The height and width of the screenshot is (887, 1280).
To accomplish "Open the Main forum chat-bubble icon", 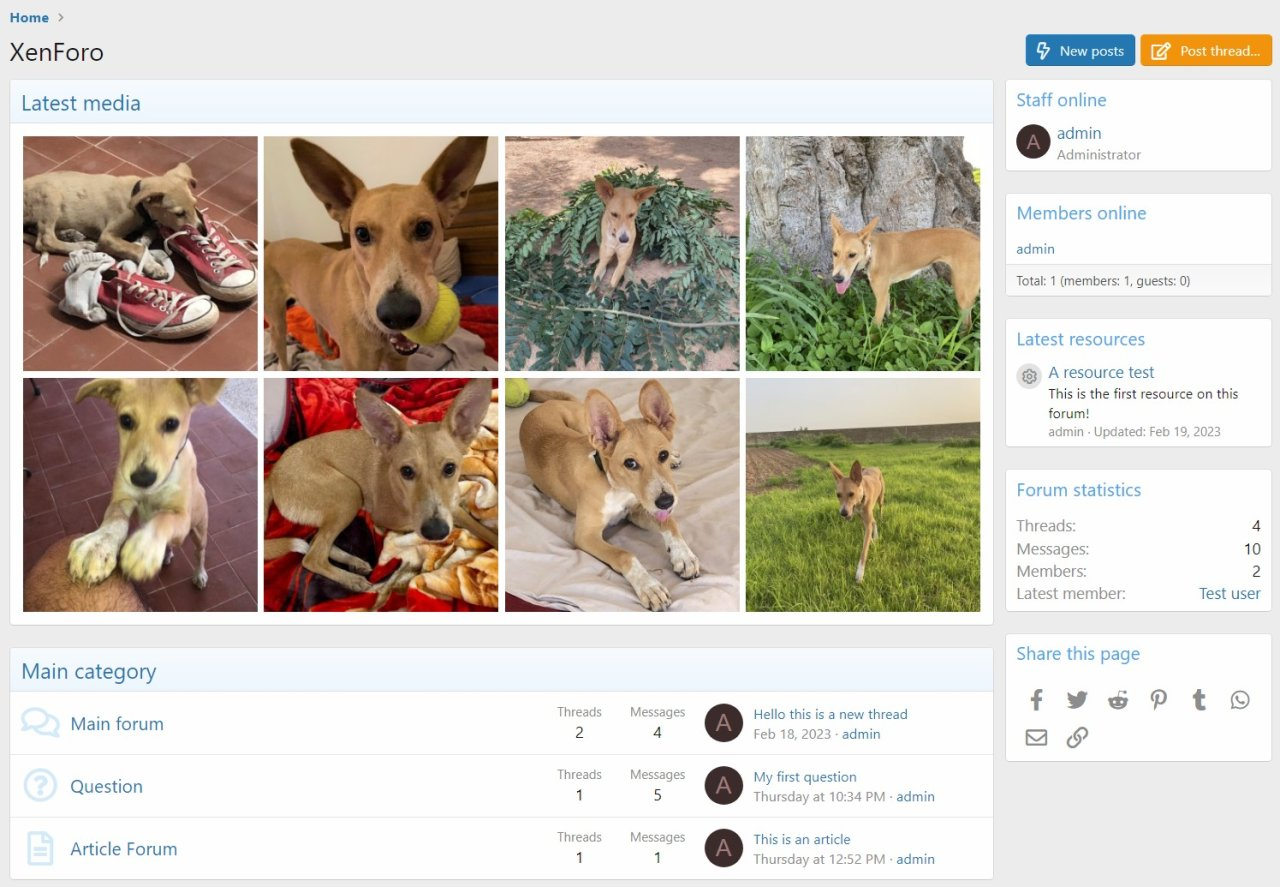I will [x=40, y=723].
